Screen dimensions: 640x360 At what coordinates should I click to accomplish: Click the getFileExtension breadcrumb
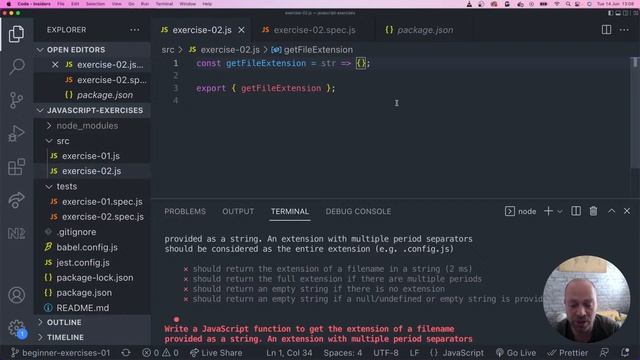click(312, 50)
